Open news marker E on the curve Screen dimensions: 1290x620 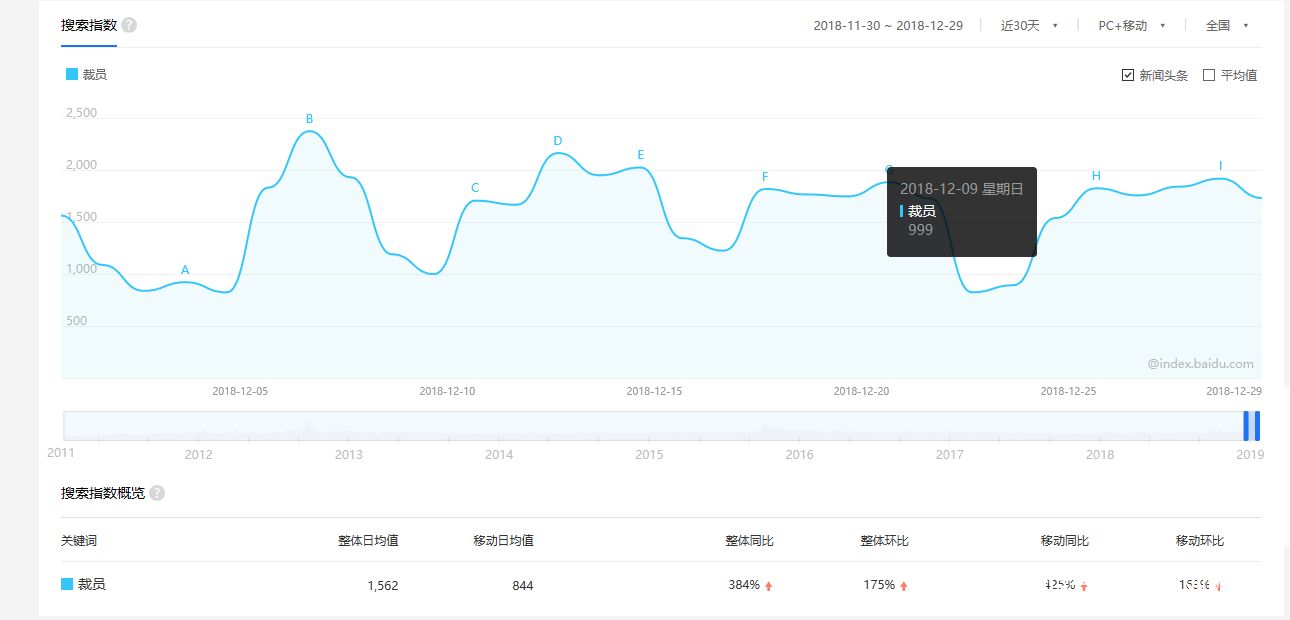click(x=641, y=155)
